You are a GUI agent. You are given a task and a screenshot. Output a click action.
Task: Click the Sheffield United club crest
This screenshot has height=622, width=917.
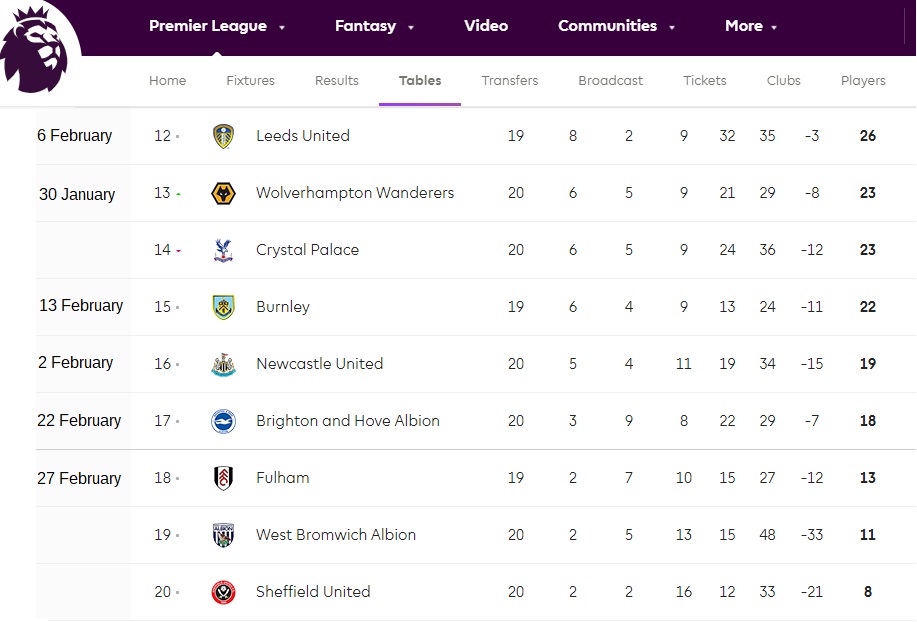[224, 592]
